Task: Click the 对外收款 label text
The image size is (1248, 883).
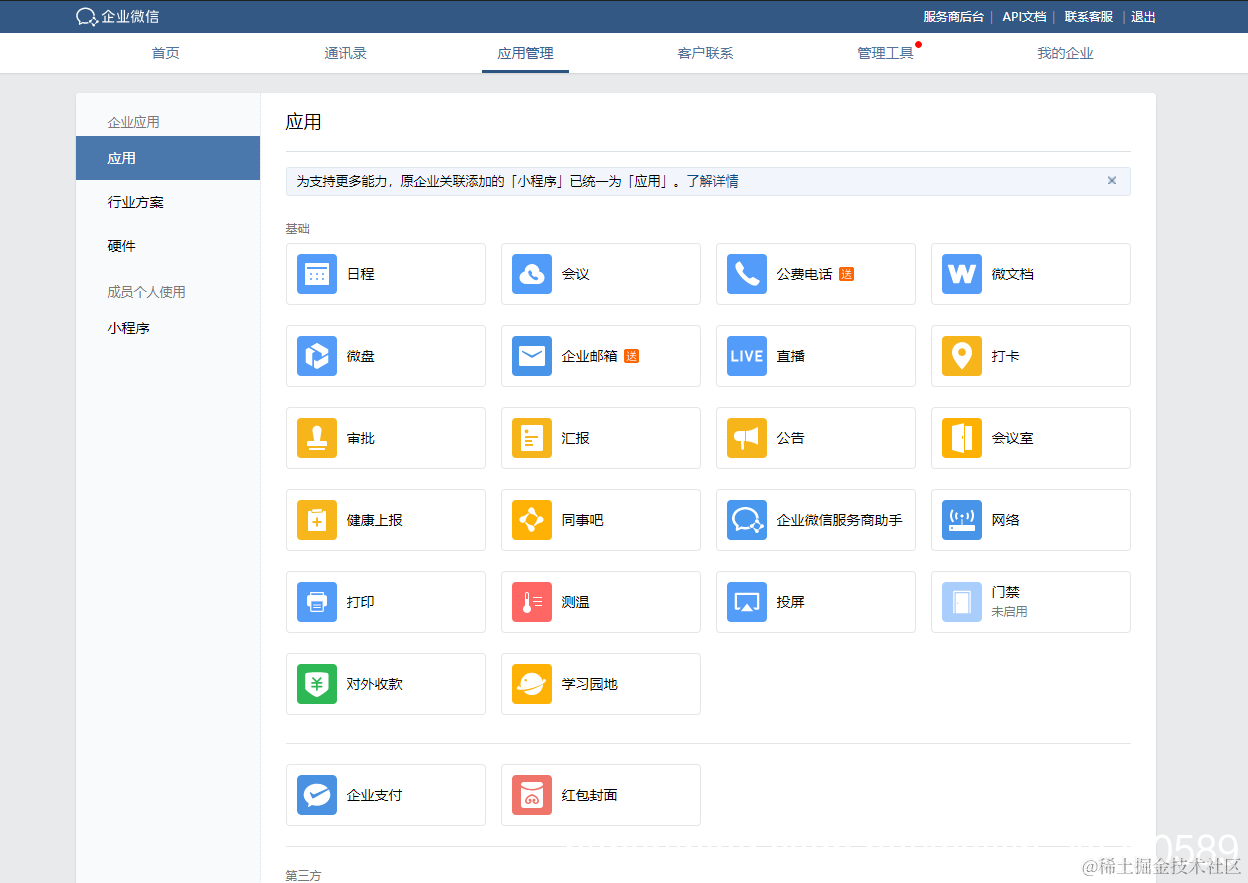Action: pyautogui.click(x=375, y=684)
